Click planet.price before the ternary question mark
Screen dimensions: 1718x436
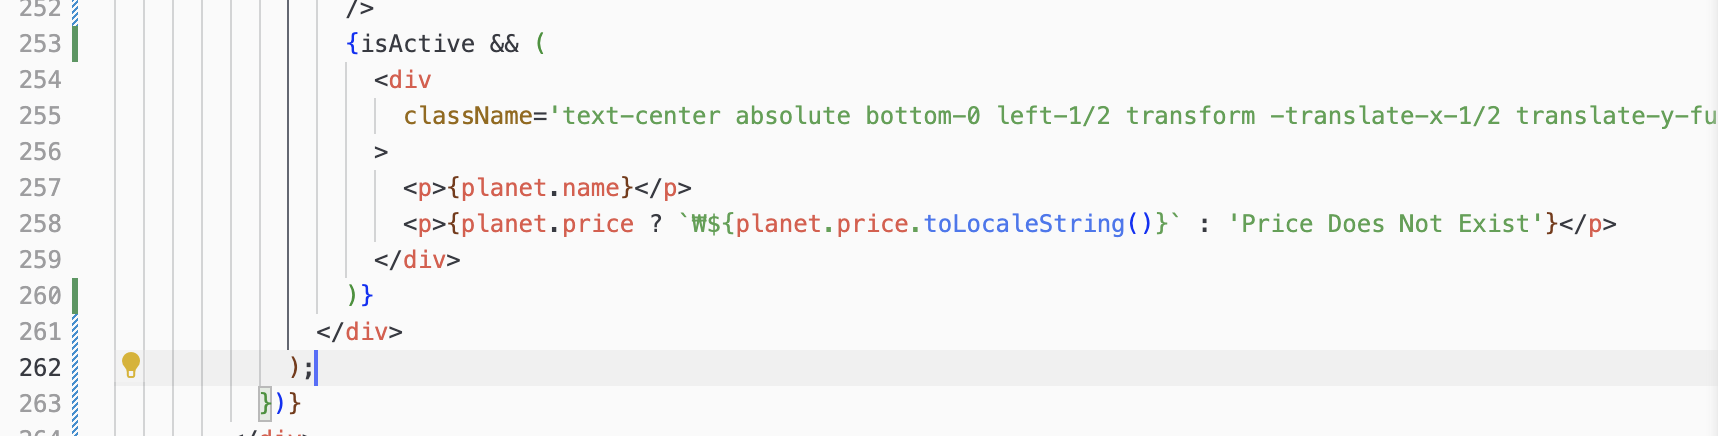tap(547, 224)
